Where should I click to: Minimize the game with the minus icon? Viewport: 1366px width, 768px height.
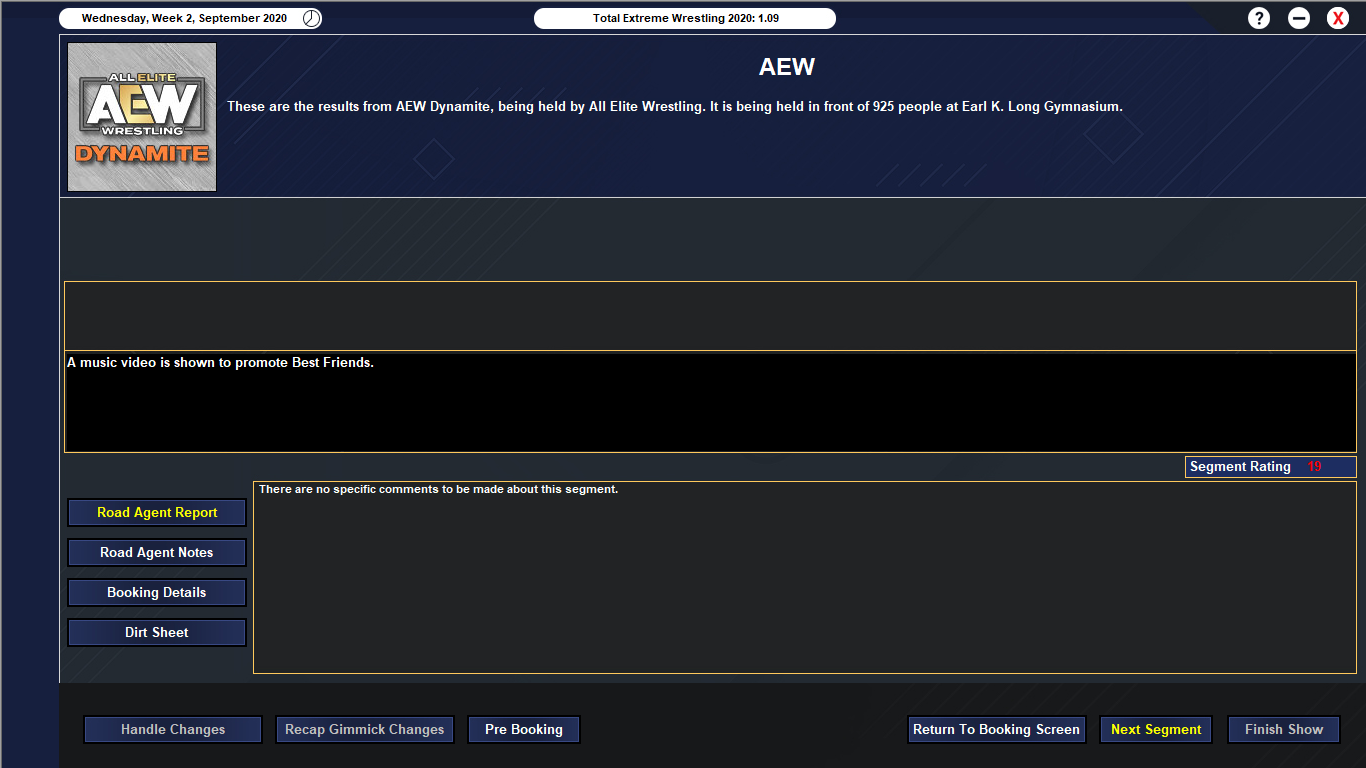[x=1299, y=18]
